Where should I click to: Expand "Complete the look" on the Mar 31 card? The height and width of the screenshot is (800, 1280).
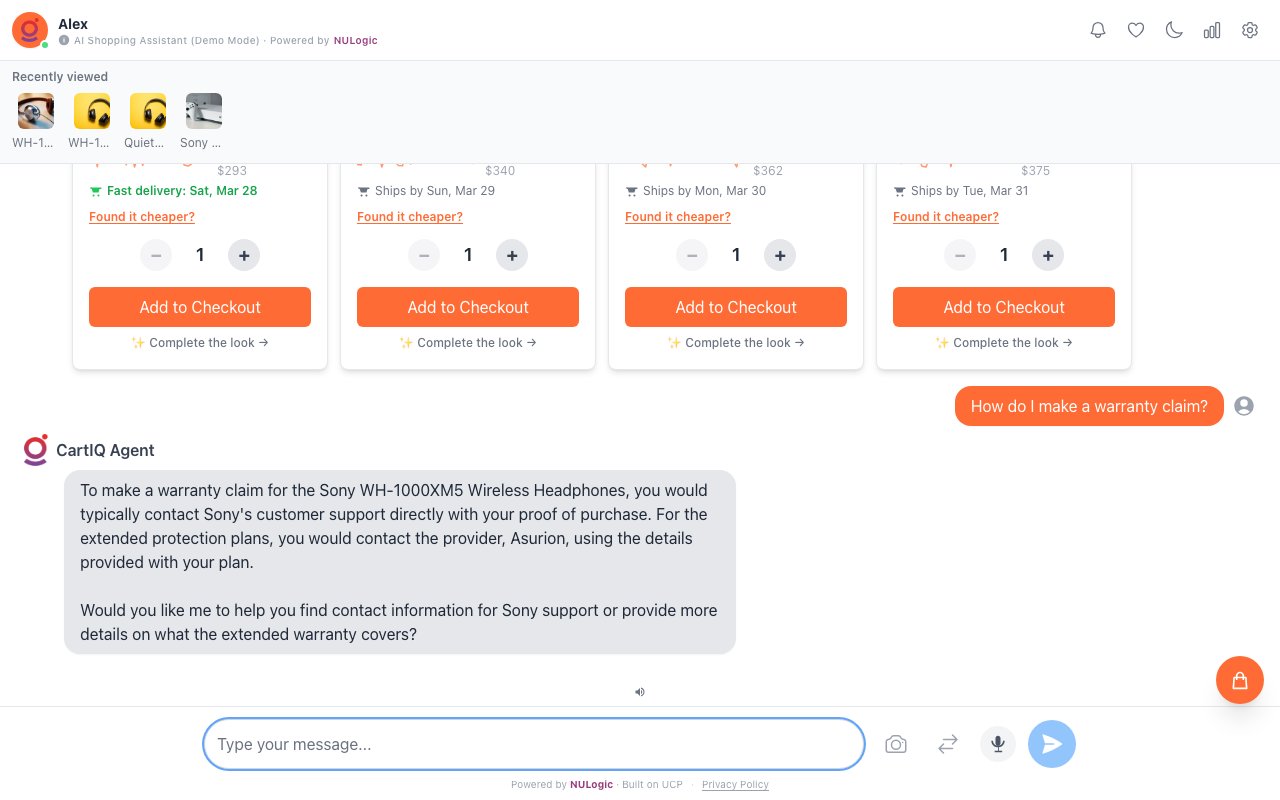point(1004,343)
